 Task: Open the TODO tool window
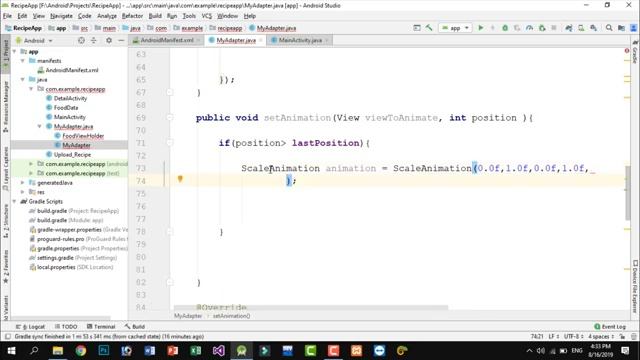[x=66, y=327]
